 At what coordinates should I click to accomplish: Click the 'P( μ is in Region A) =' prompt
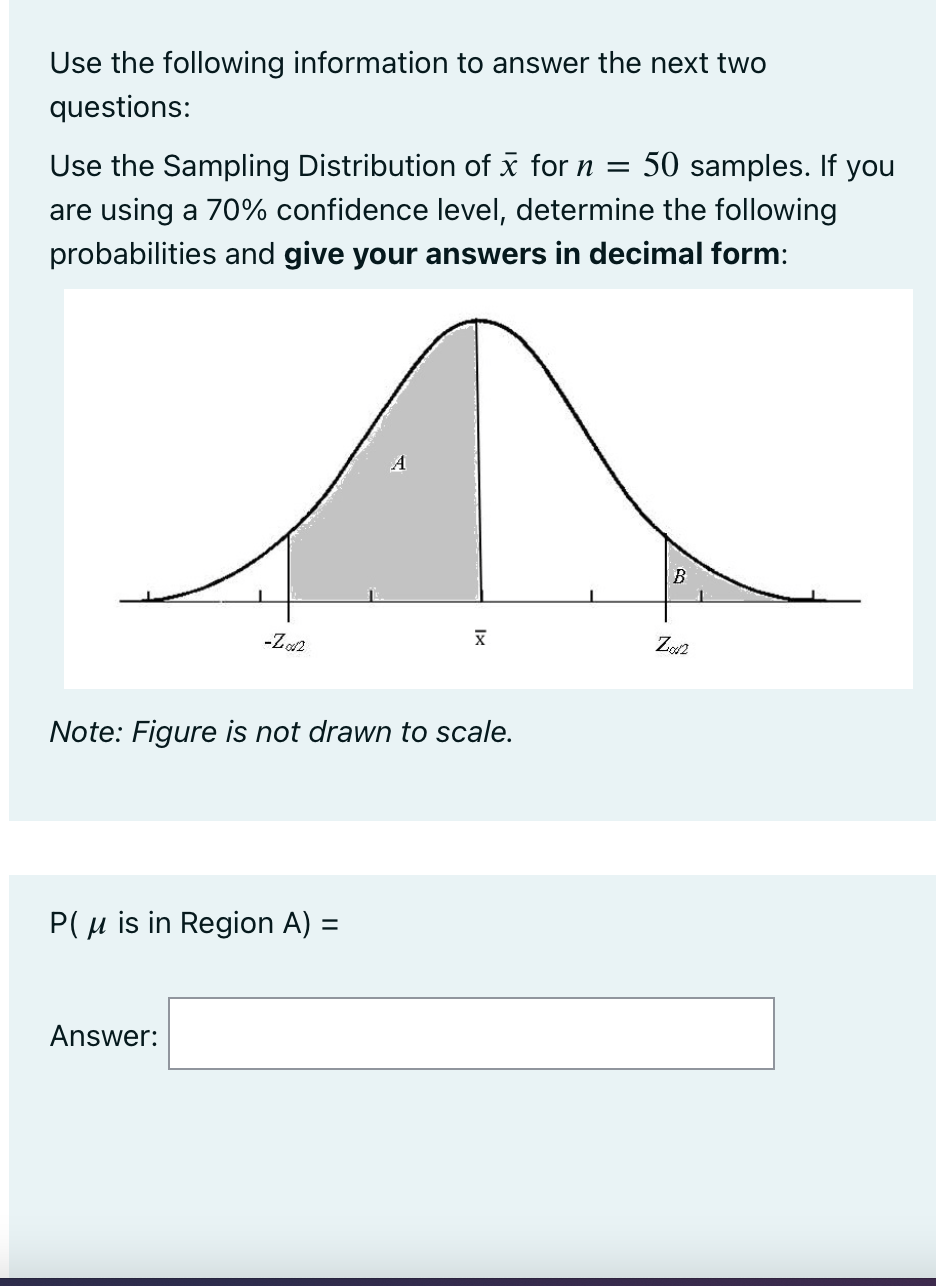point(194,922)
